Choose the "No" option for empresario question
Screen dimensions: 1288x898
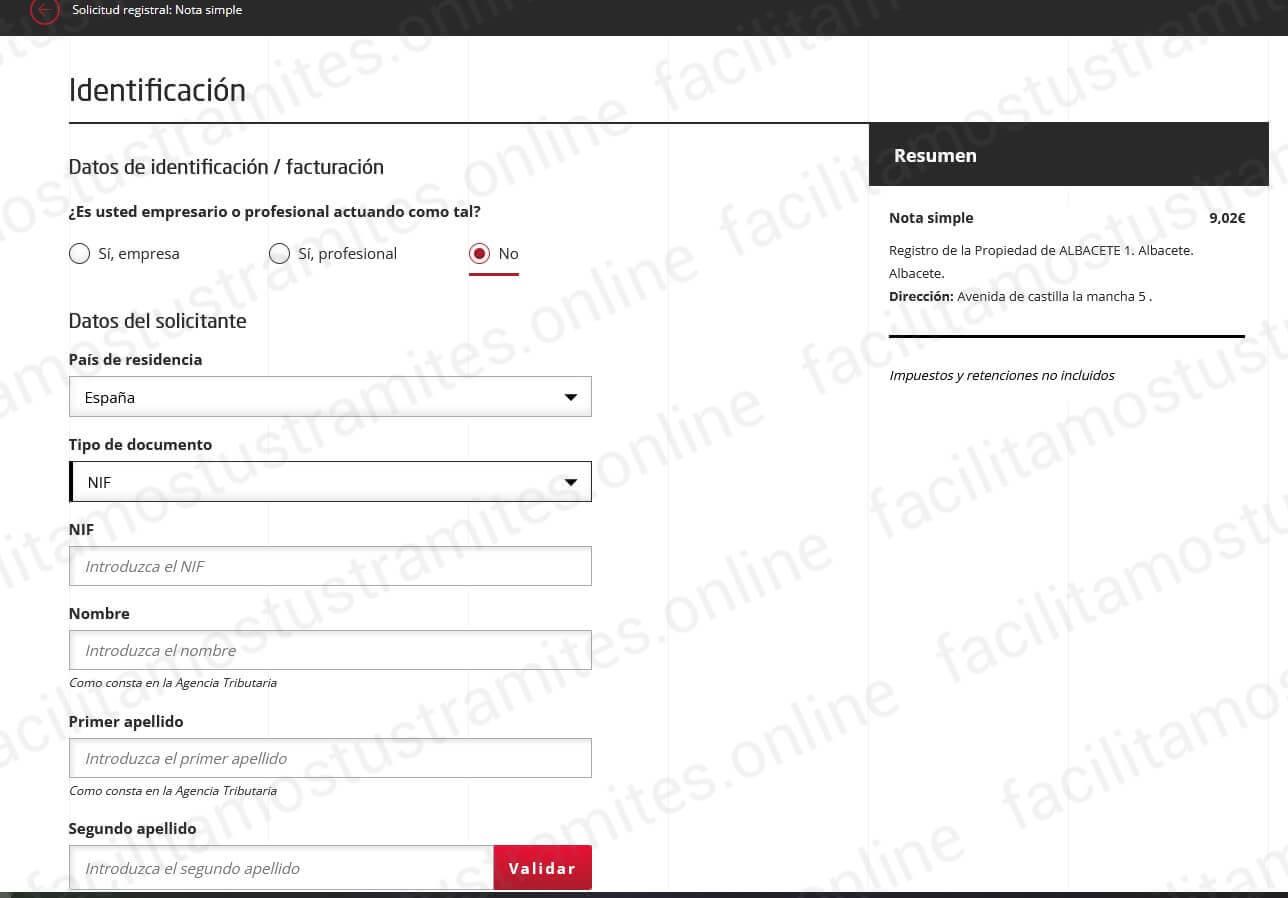(x=478, y=253)
